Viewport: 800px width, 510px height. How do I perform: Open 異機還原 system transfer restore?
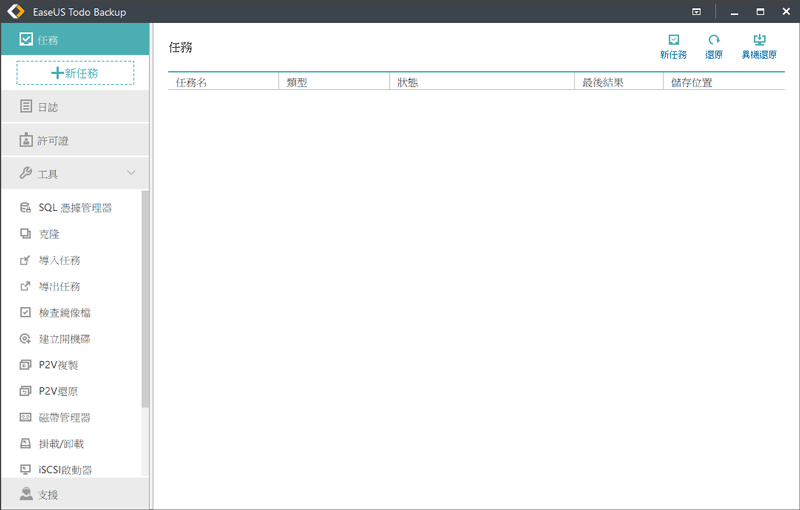point(758,46)
